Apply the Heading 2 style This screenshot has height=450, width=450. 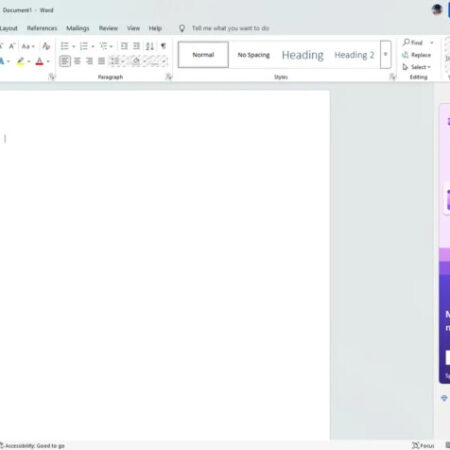click(x=354, y=55)
